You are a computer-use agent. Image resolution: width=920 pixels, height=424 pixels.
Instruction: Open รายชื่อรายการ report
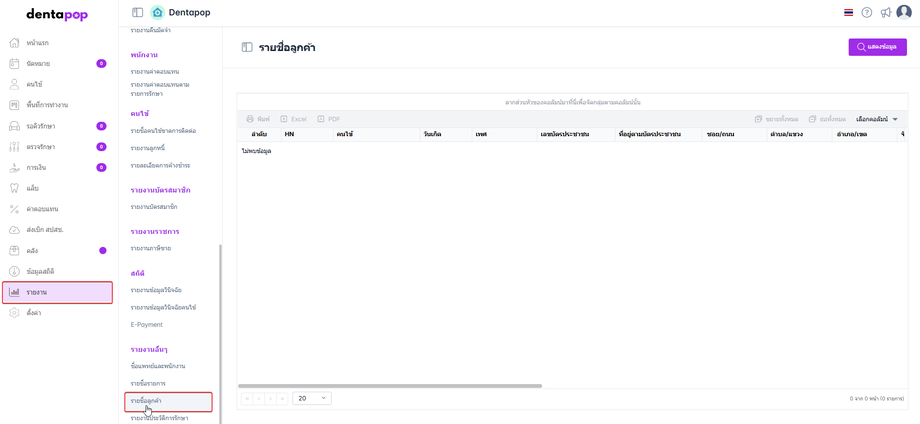tap(148, 383)
